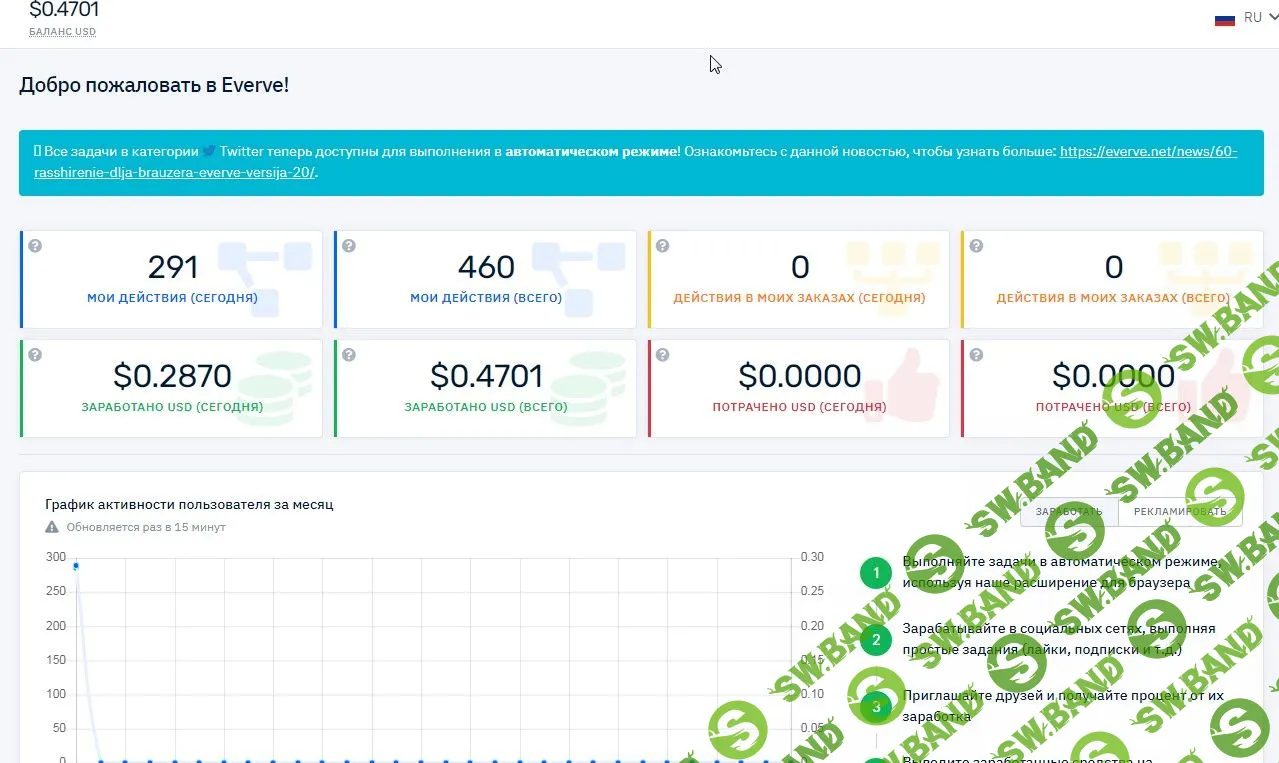Click help icon on 'Потрачено USD (сегодня)' card
Image resolution: width=1279 pixels, height=763 pixels.
(x=663, y=355)
